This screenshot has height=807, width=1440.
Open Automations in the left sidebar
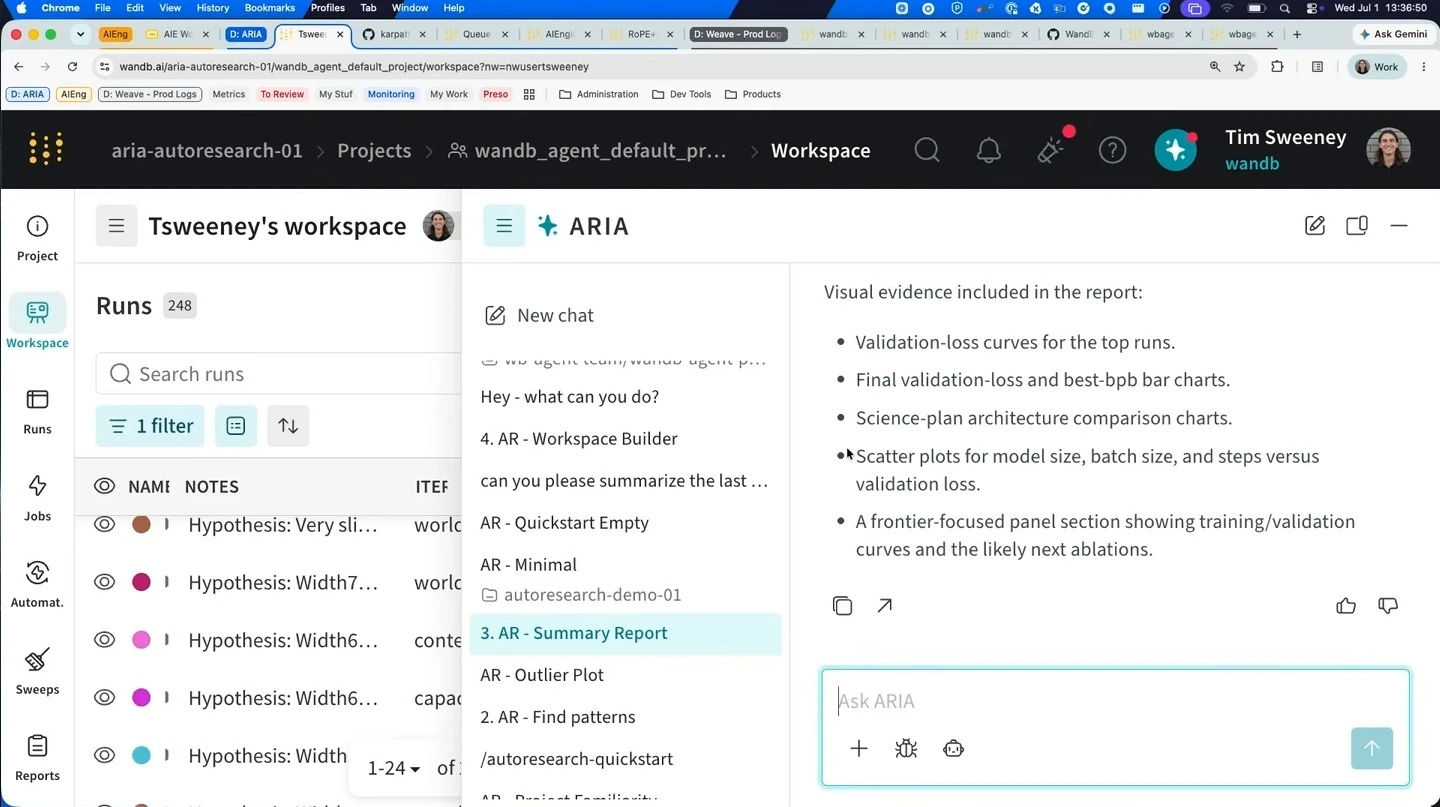[x=37, y=585]
